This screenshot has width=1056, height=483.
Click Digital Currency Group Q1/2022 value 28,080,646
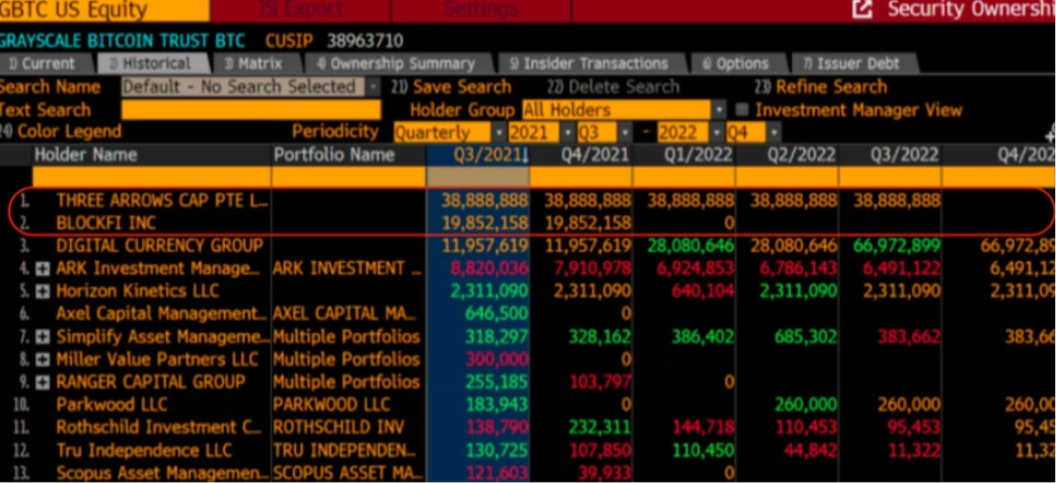690,246
